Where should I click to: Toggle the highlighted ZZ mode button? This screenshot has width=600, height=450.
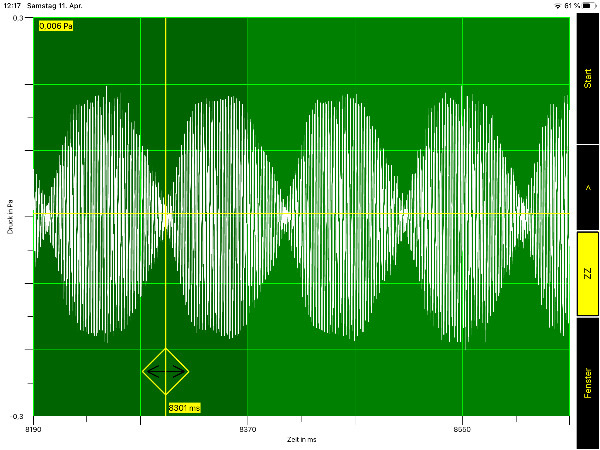click(587, 273)
